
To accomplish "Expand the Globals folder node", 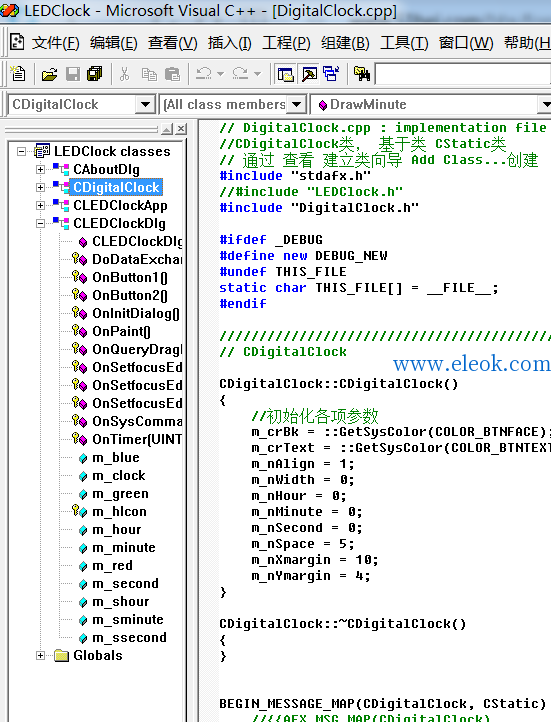I will coord(40,656).
